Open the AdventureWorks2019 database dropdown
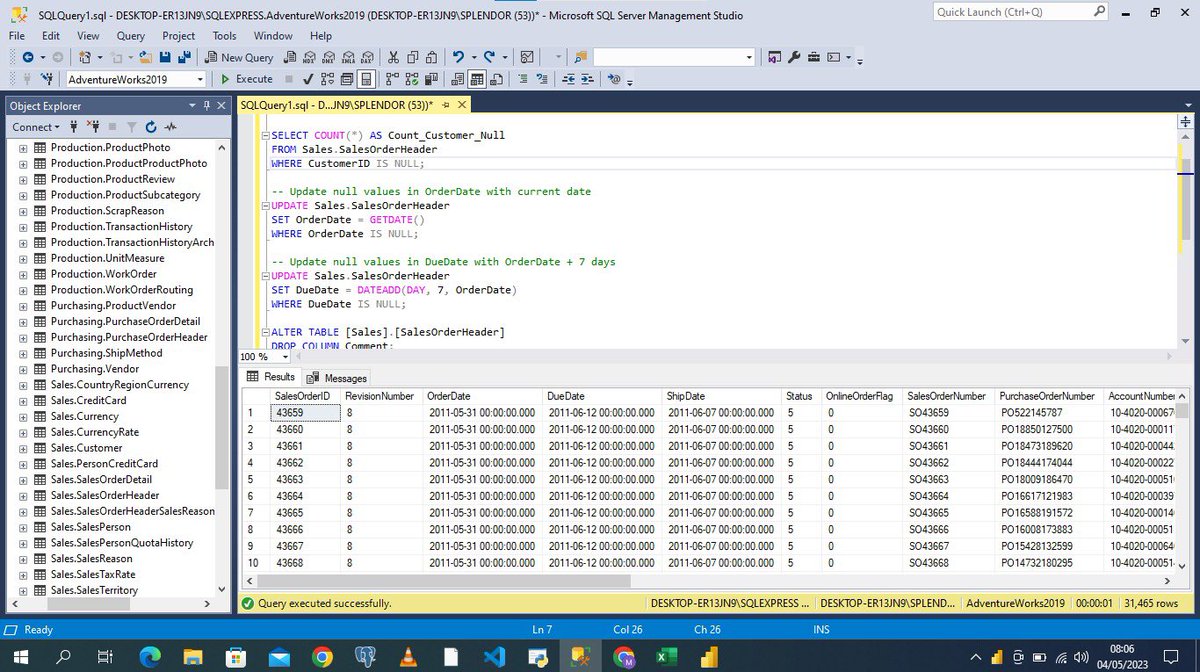This screenshot has width=1200, height=672. tap(200, 79)
